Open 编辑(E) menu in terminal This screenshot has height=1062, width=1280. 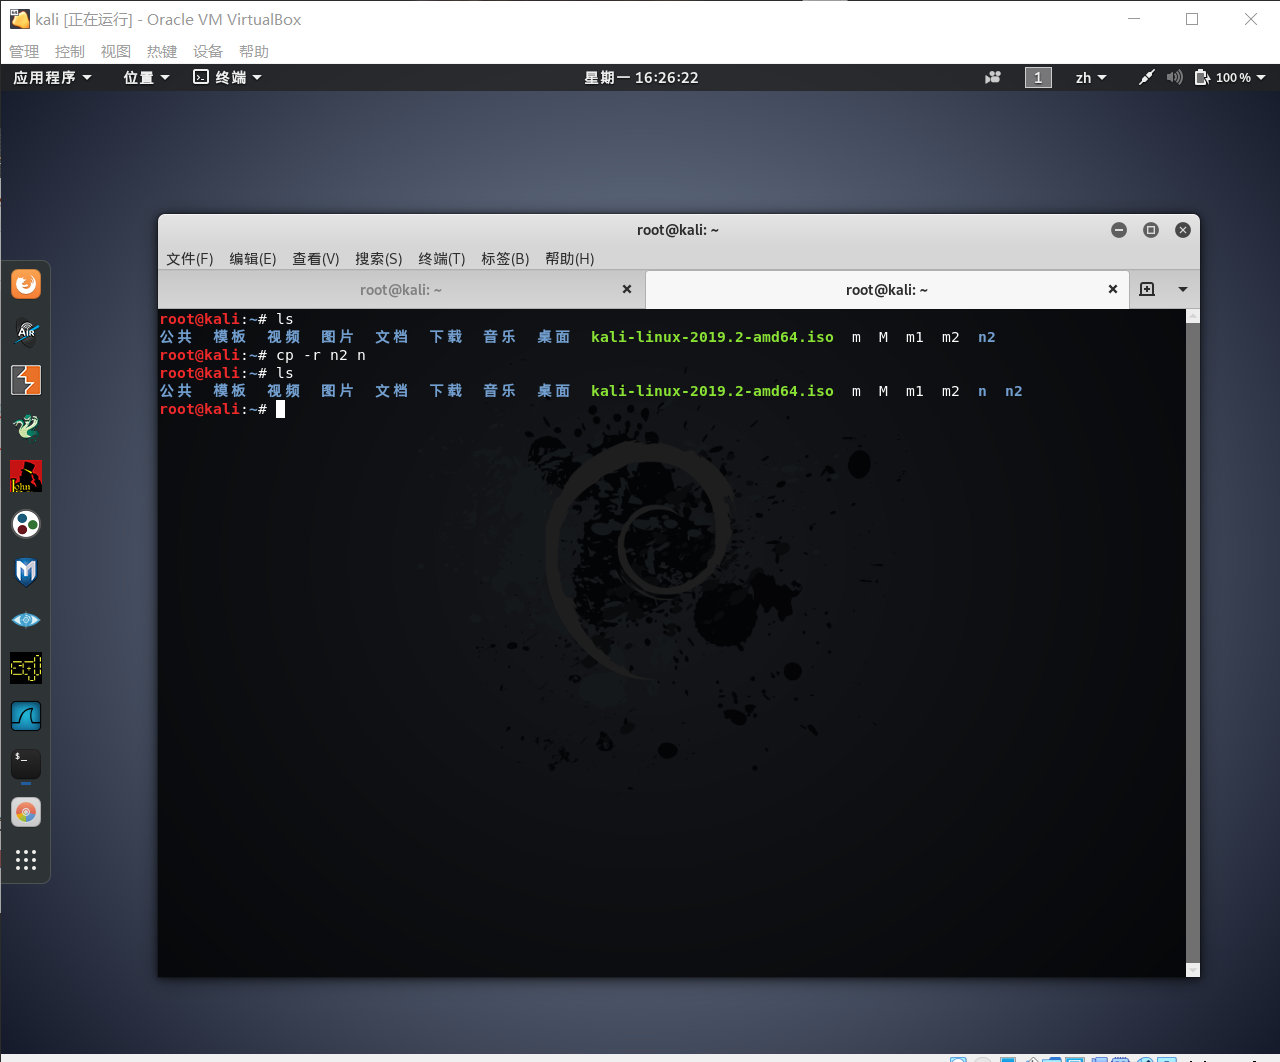tap(253, 258)
